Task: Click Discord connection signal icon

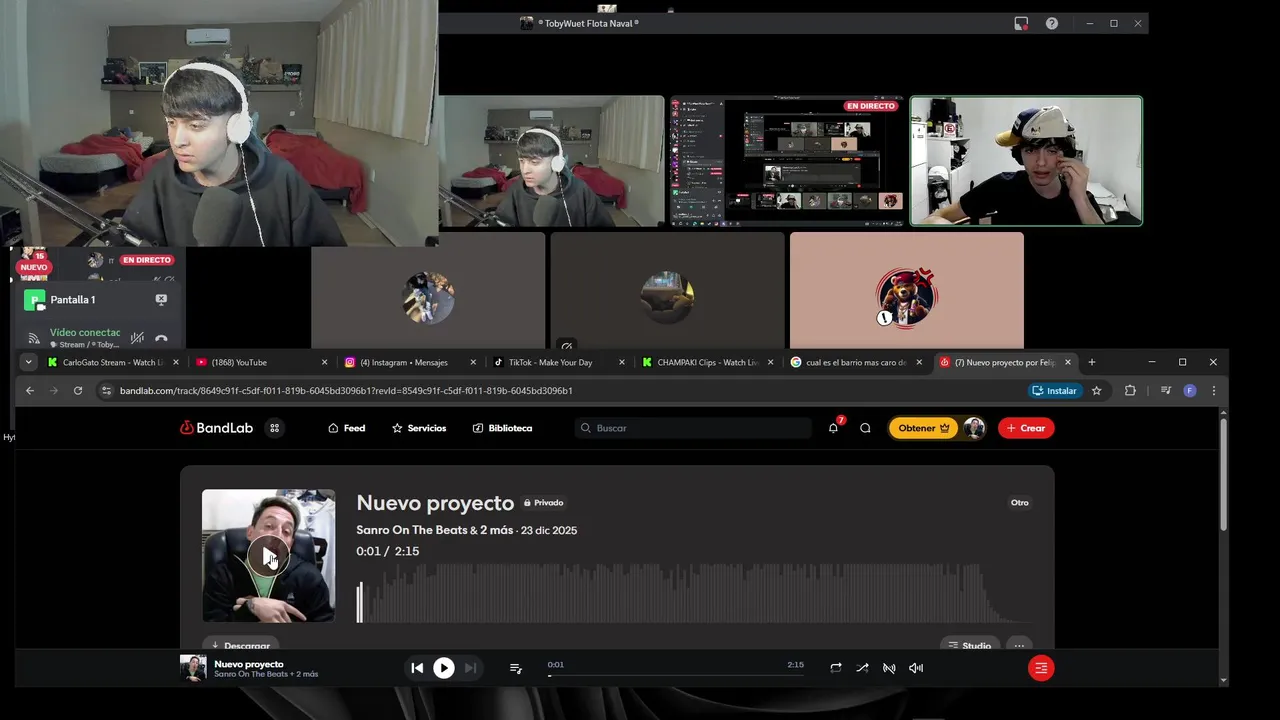Action: 33,339
